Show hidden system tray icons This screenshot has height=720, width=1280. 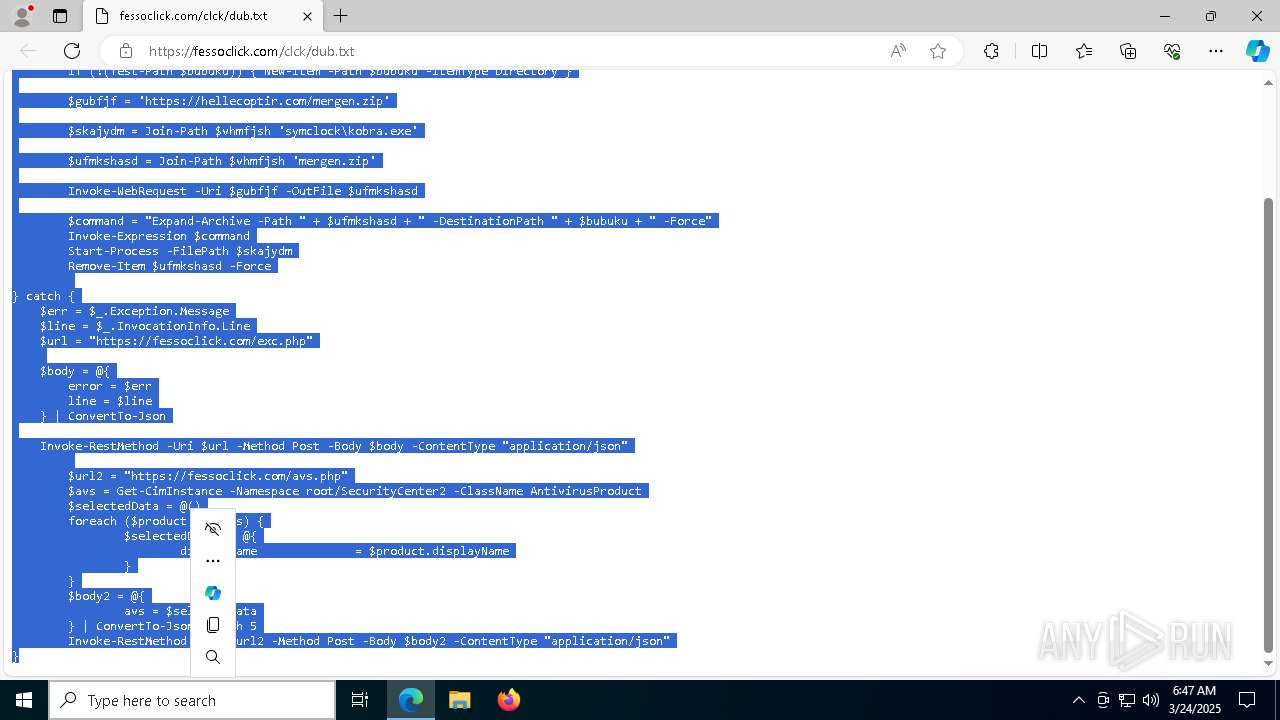(1078, 700)
